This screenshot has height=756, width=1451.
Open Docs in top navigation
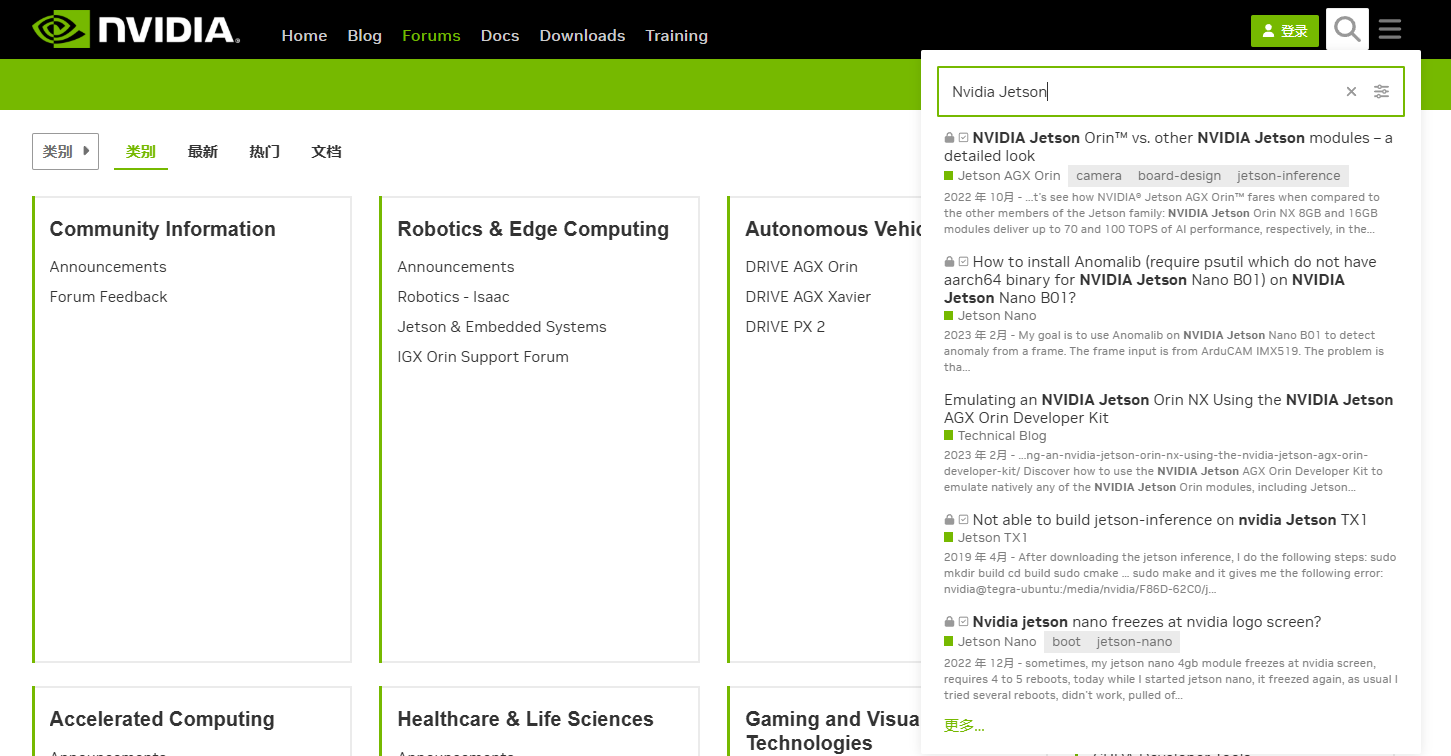[x=500, y=35]
